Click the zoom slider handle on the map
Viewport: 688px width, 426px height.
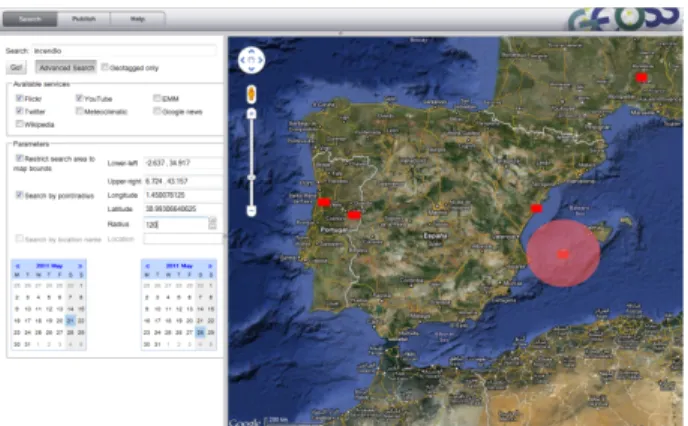point(251,178)
